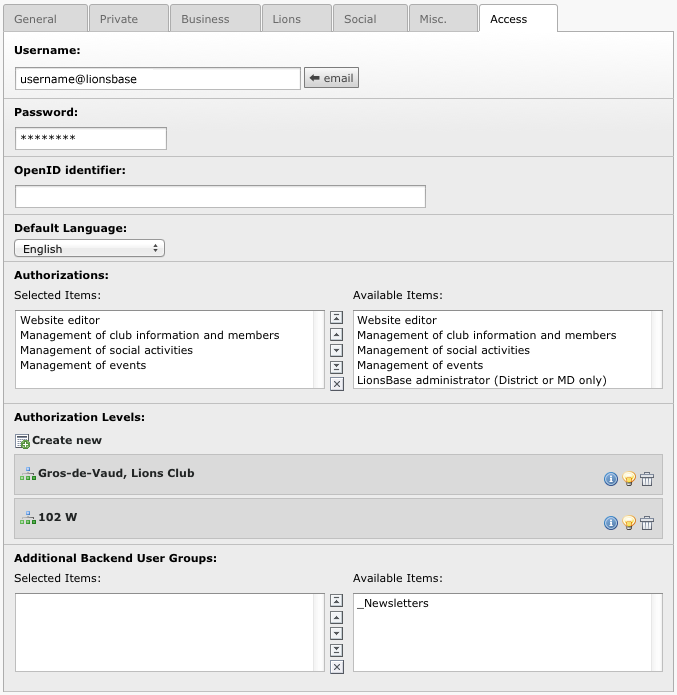Toggle lightbulb visibility for 102 W
Image resolution: width=677 pixels, height=695 pixels.
click(x=628, y=523)
